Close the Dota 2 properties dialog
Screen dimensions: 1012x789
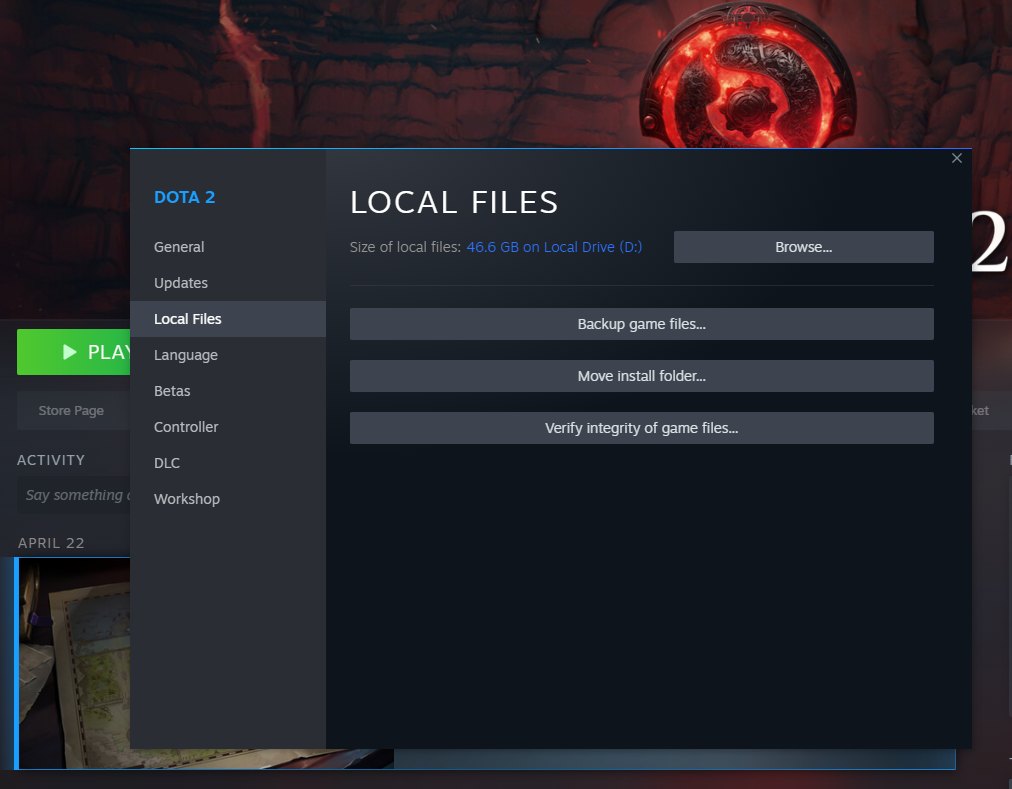(956, 158)
